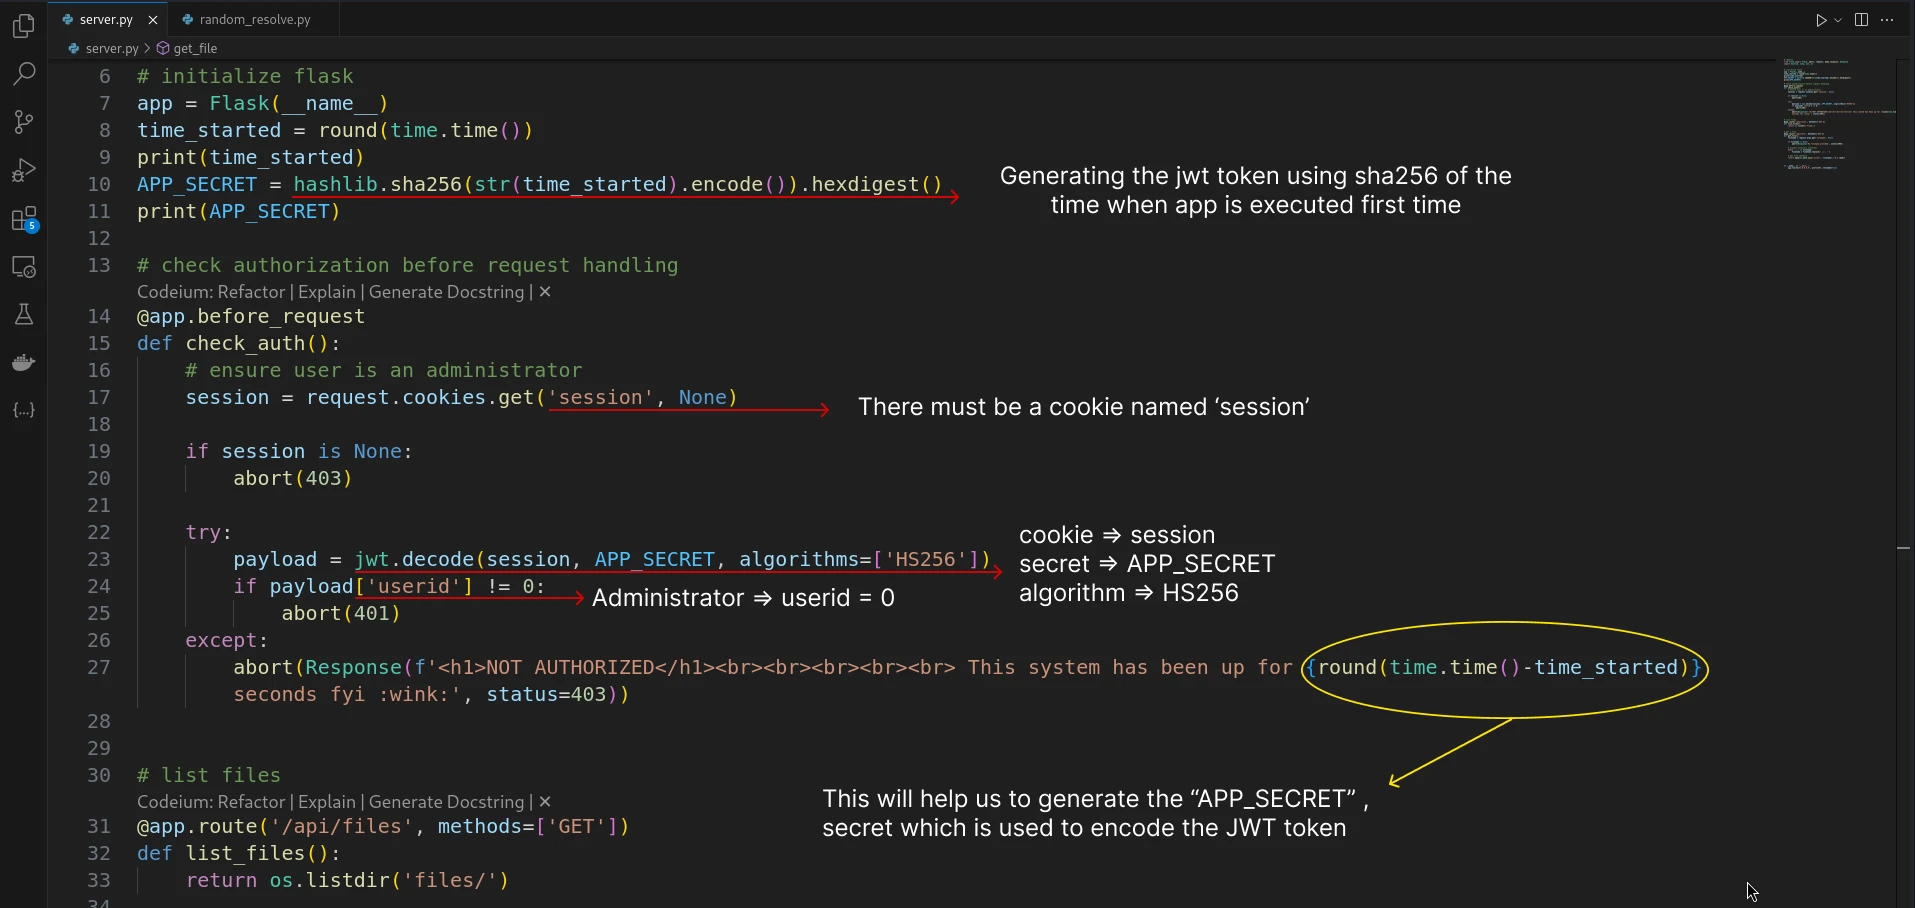This screenshot has height=908, width=1915.
Task: Click Refactor above list_files function
Action: [251, 802]
